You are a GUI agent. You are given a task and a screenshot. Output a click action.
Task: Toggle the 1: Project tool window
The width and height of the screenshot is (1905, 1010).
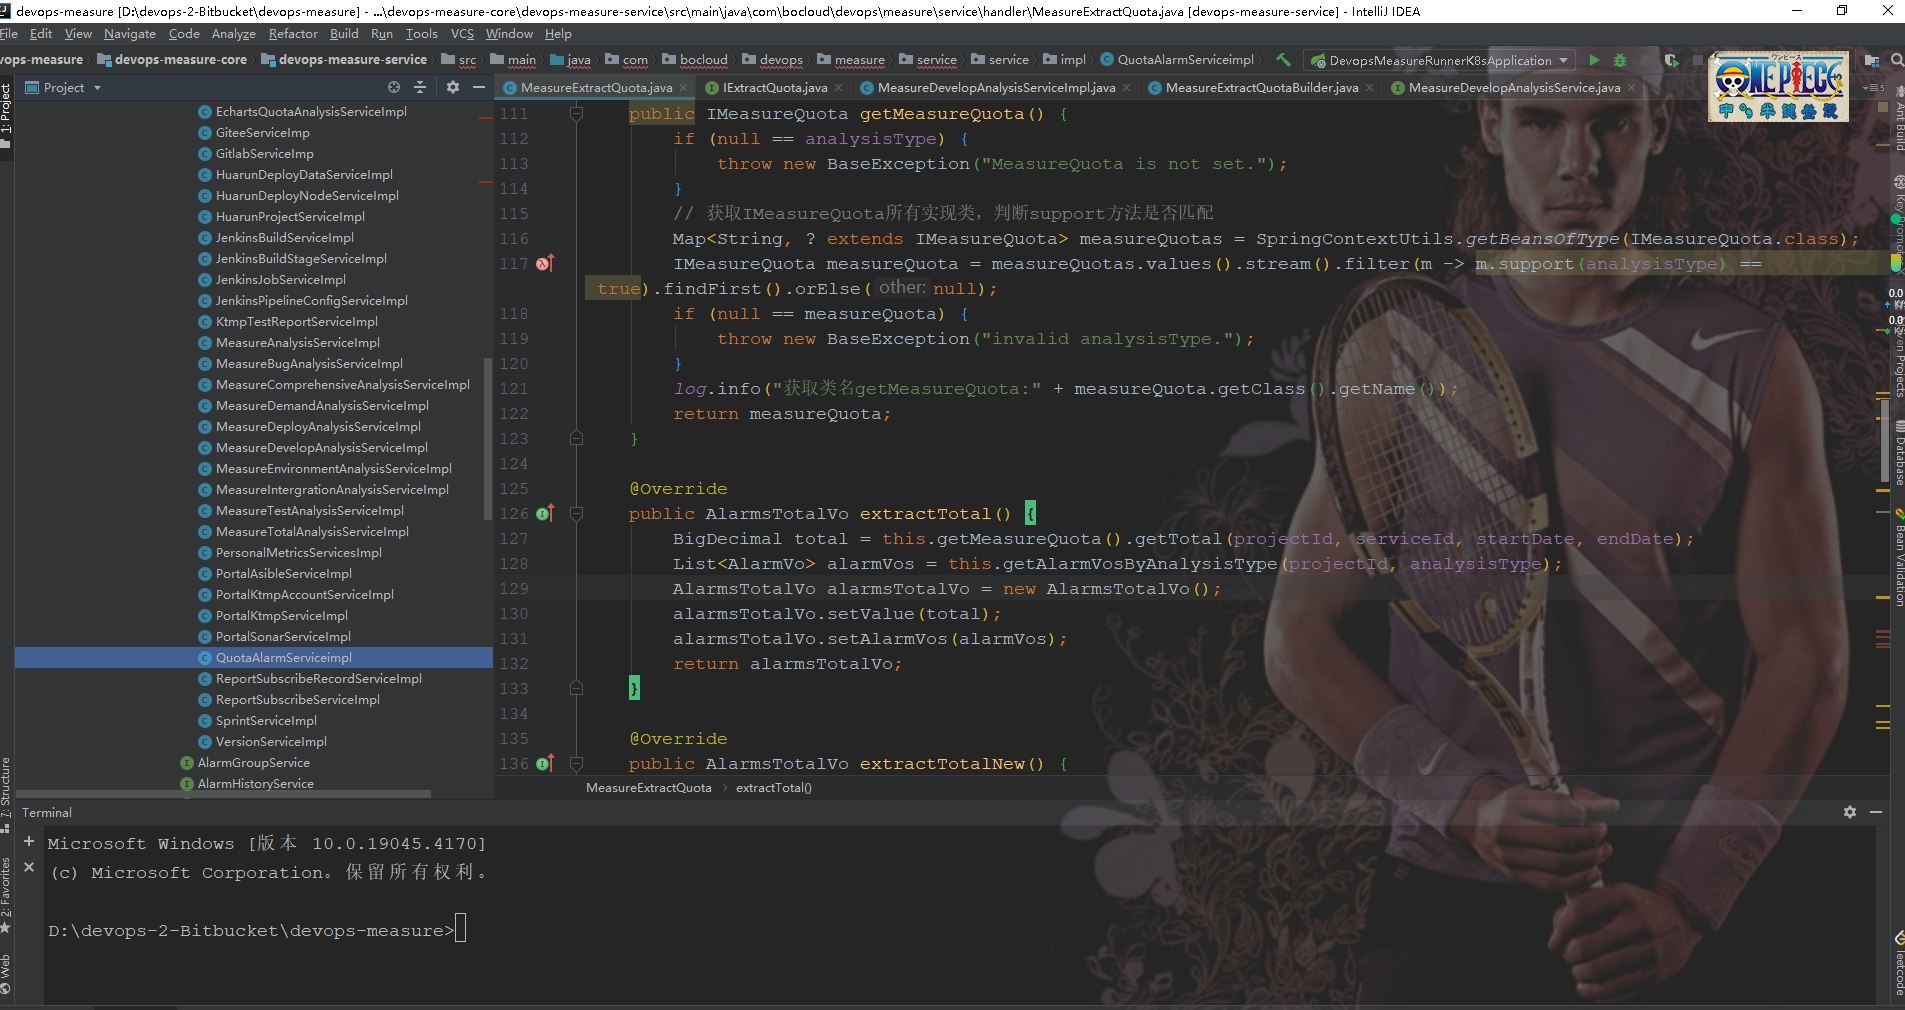click(6, 115)
